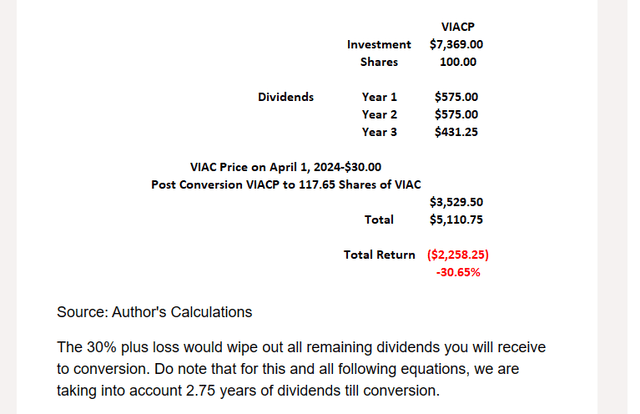The image size is (640, 414).
Task: Click the Total Return label
Action: 379,254
